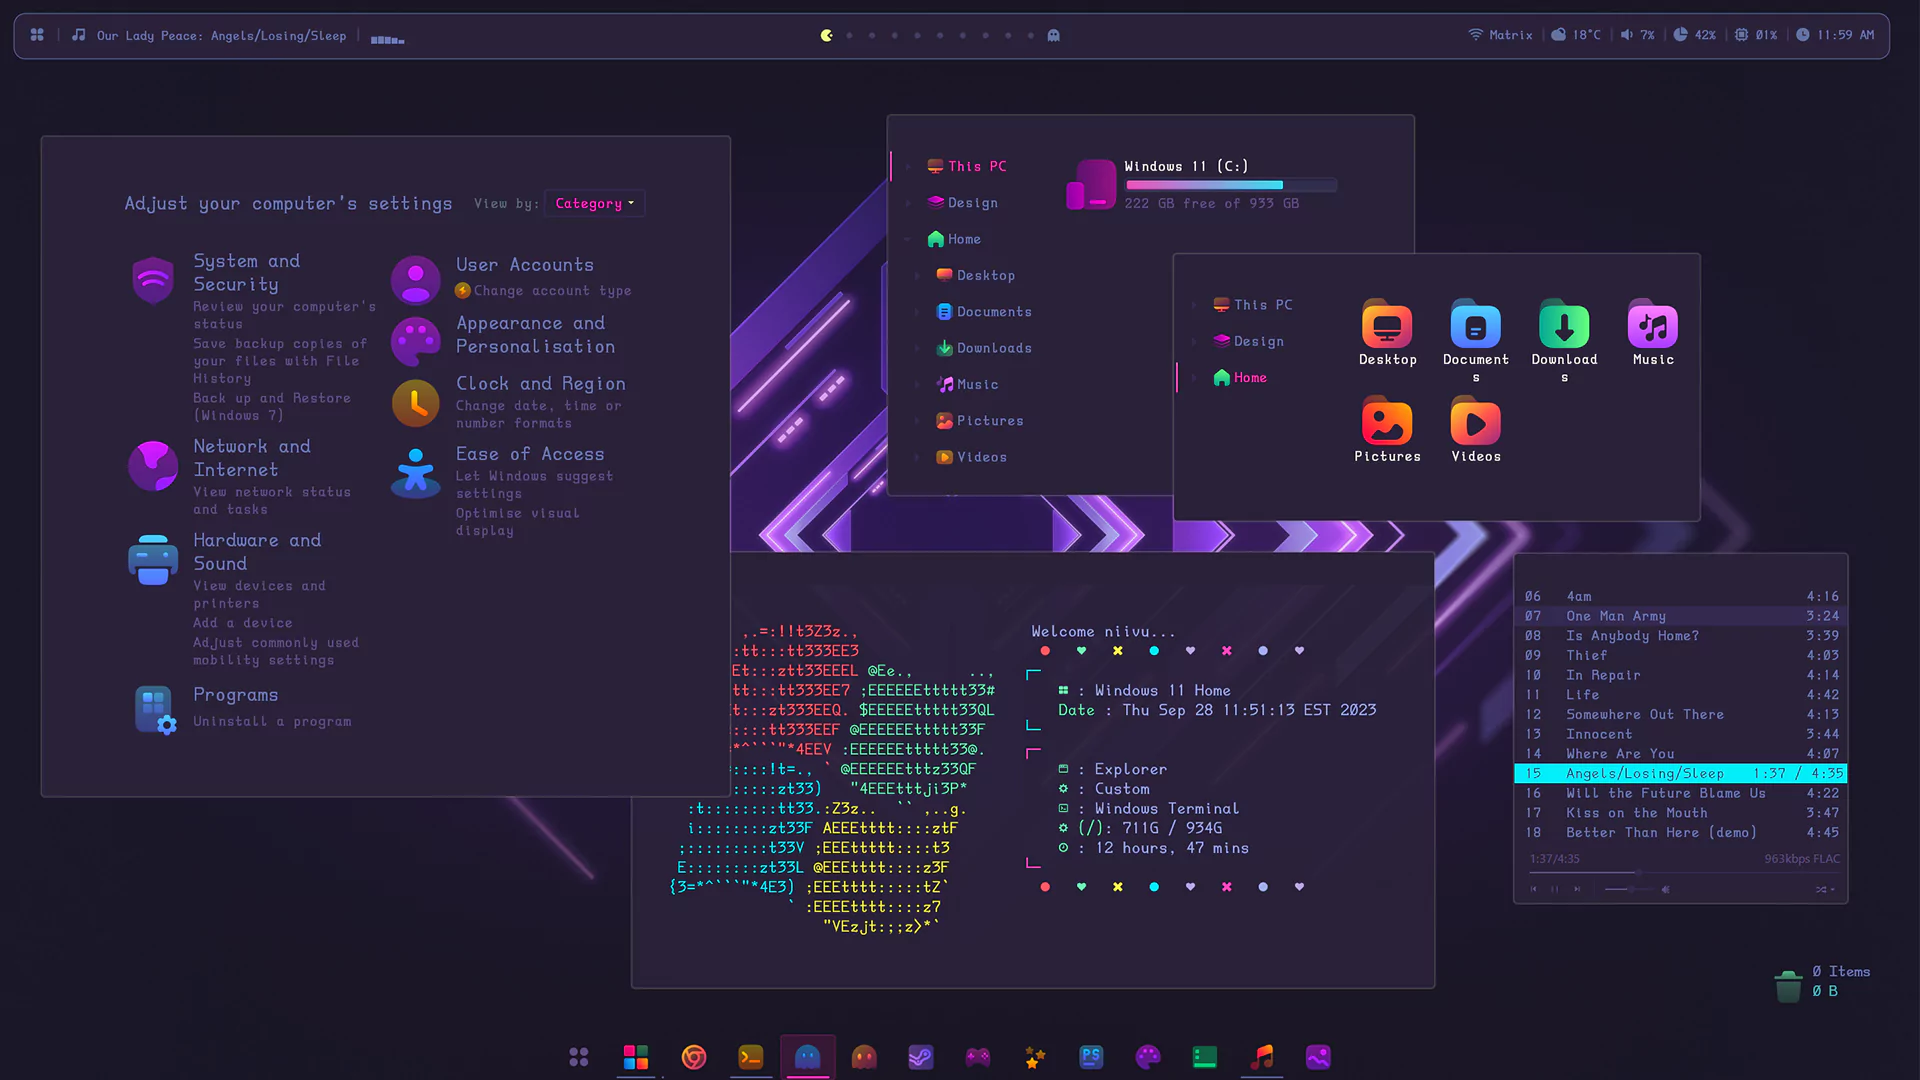Click the System and Security shield icon
This screenshot has width=1920, height=1080.
click(x=152, y=280)
